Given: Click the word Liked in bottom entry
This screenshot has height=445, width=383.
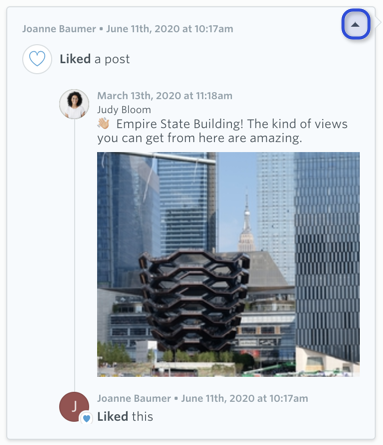Looking at the screenshot, I should [x=113, y=417].
